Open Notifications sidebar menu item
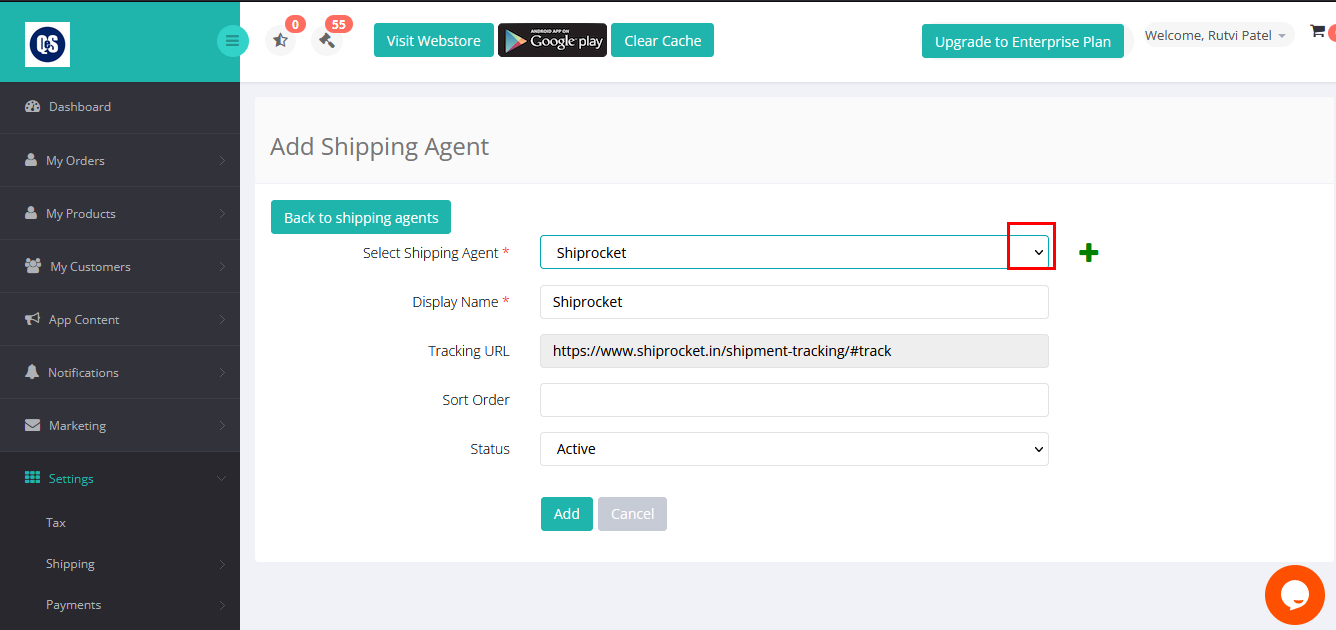This screenshot has height=630, width=1336. (120, 372)
